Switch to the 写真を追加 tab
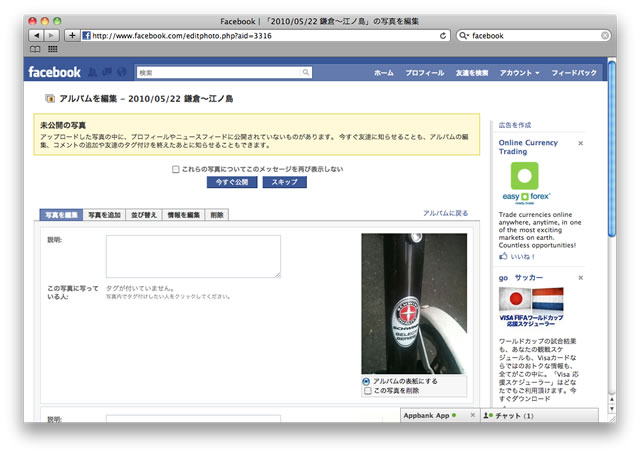 point(104,215)
